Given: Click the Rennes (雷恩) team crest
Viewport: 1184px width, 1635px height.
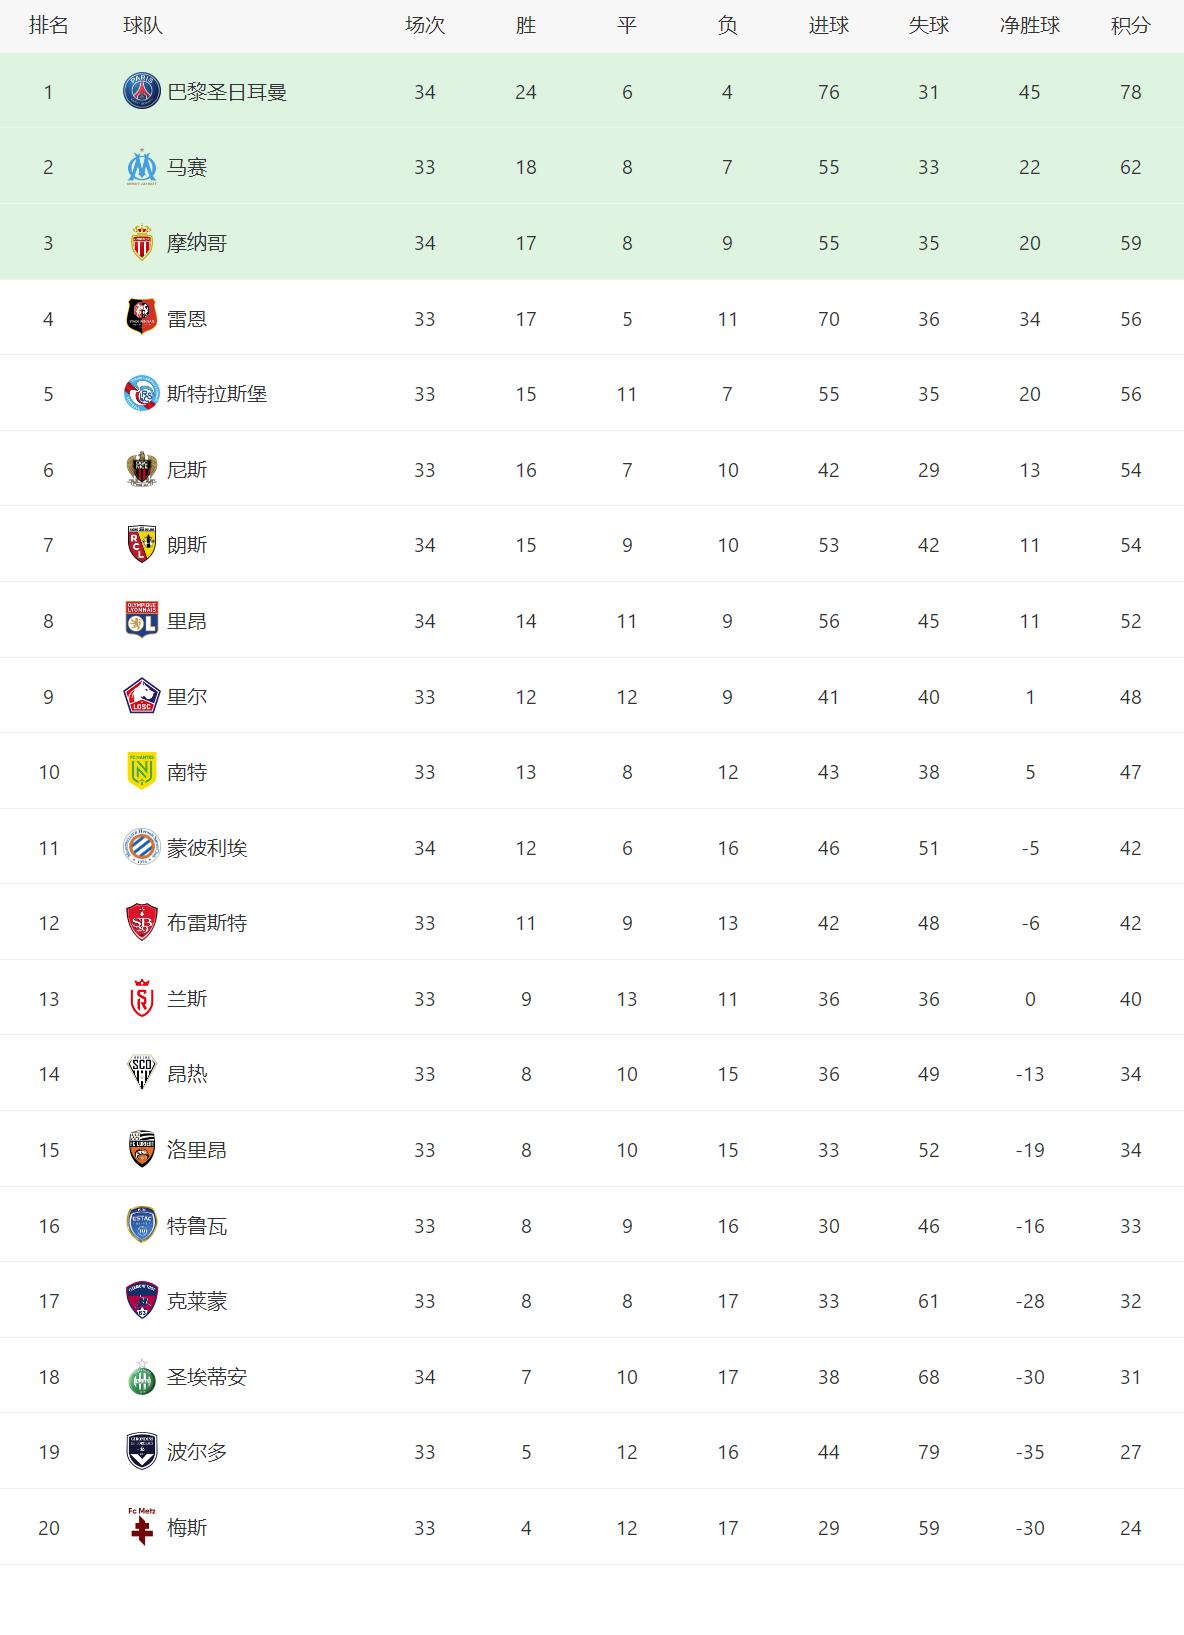Looking at the screenshot, I should point(141,318).
